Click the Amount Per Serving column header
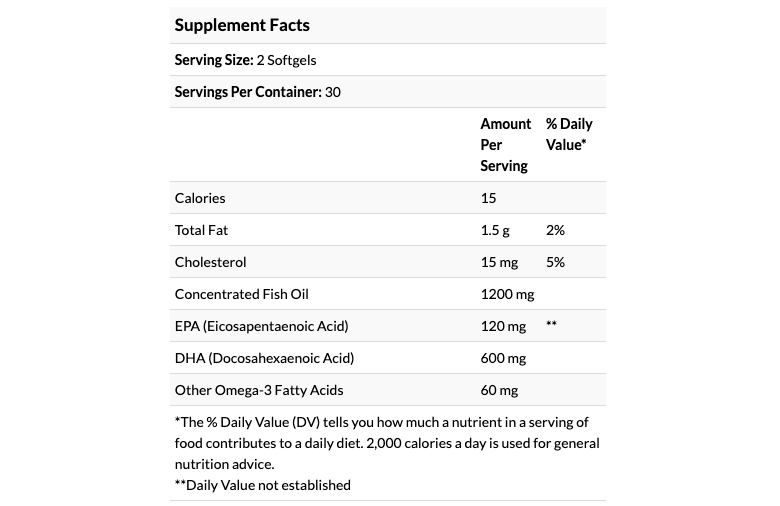Screen dimensions: 780x506 tap(505, 145)
